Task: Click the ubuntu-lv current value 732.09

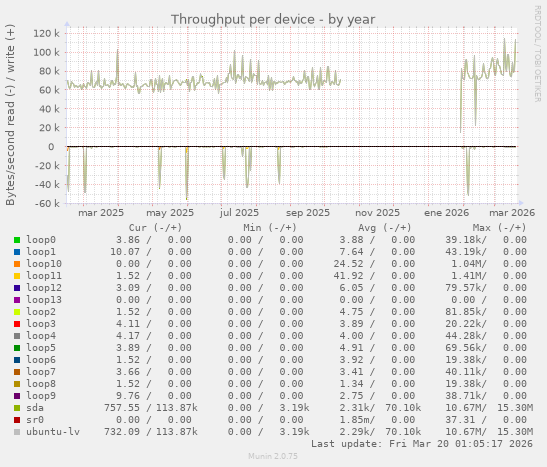Action: pos(122,432)
